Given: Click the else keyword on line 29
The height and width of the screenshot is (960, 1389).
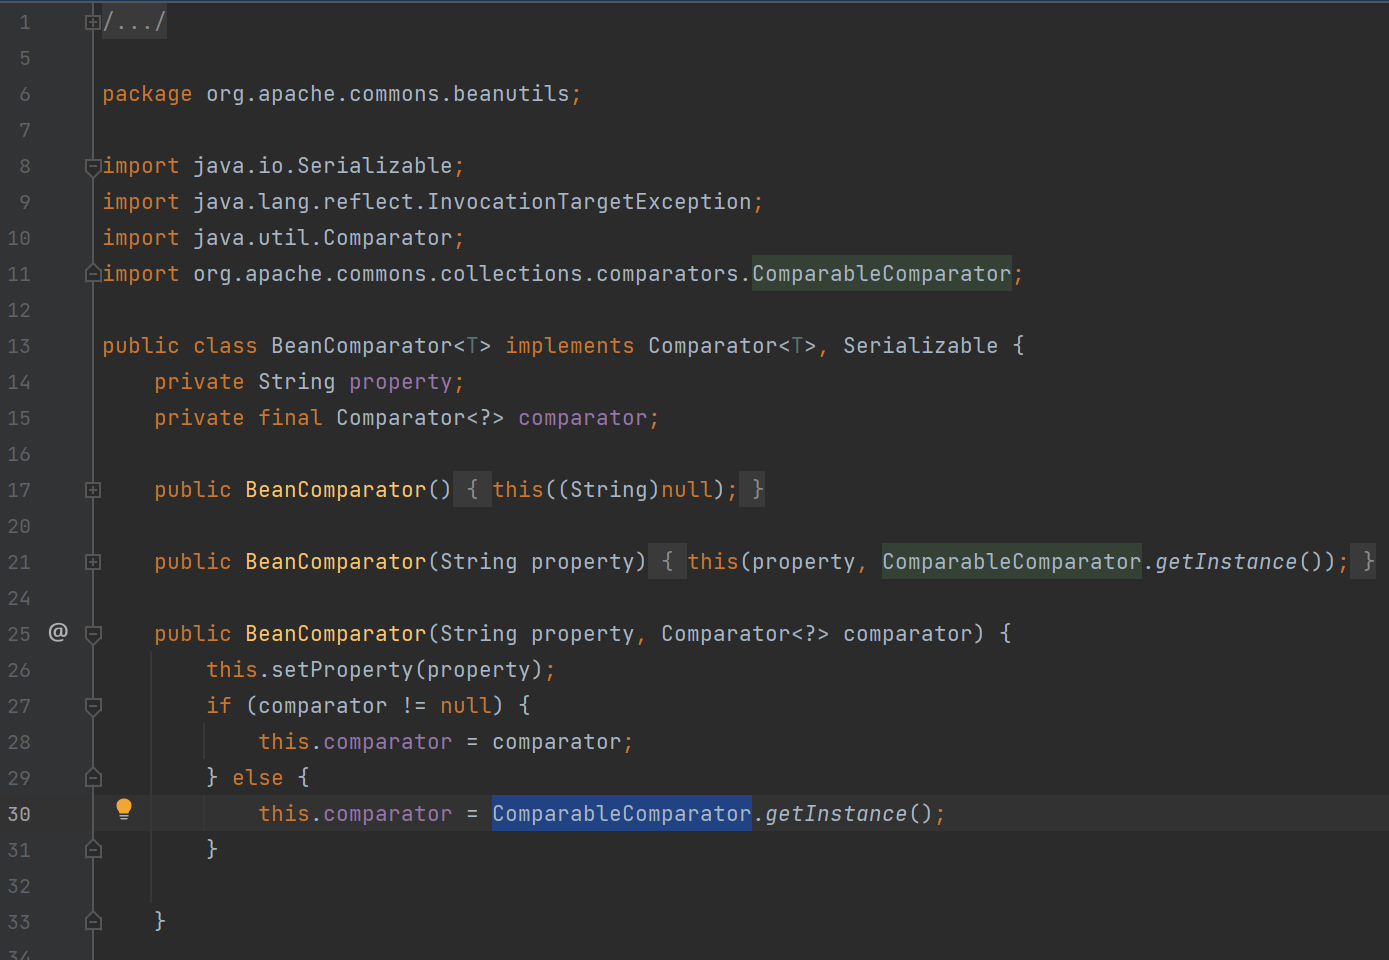Looking at the screenshot, I should pos(258,778).
